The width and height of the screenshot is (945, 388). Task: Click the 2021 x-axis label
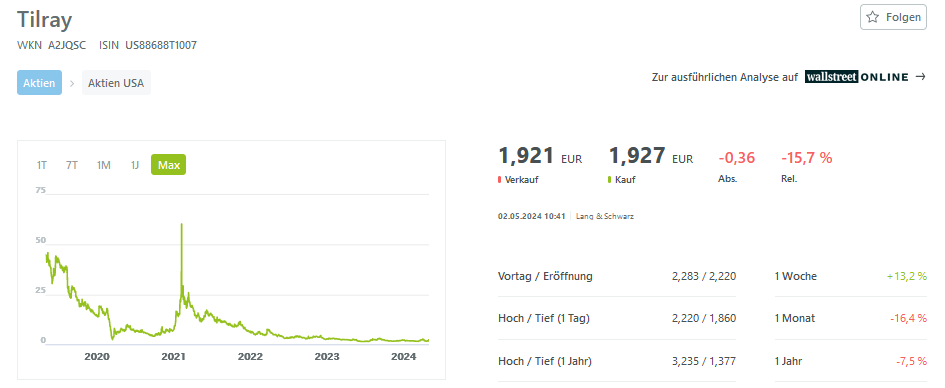(x=174, y=356)
